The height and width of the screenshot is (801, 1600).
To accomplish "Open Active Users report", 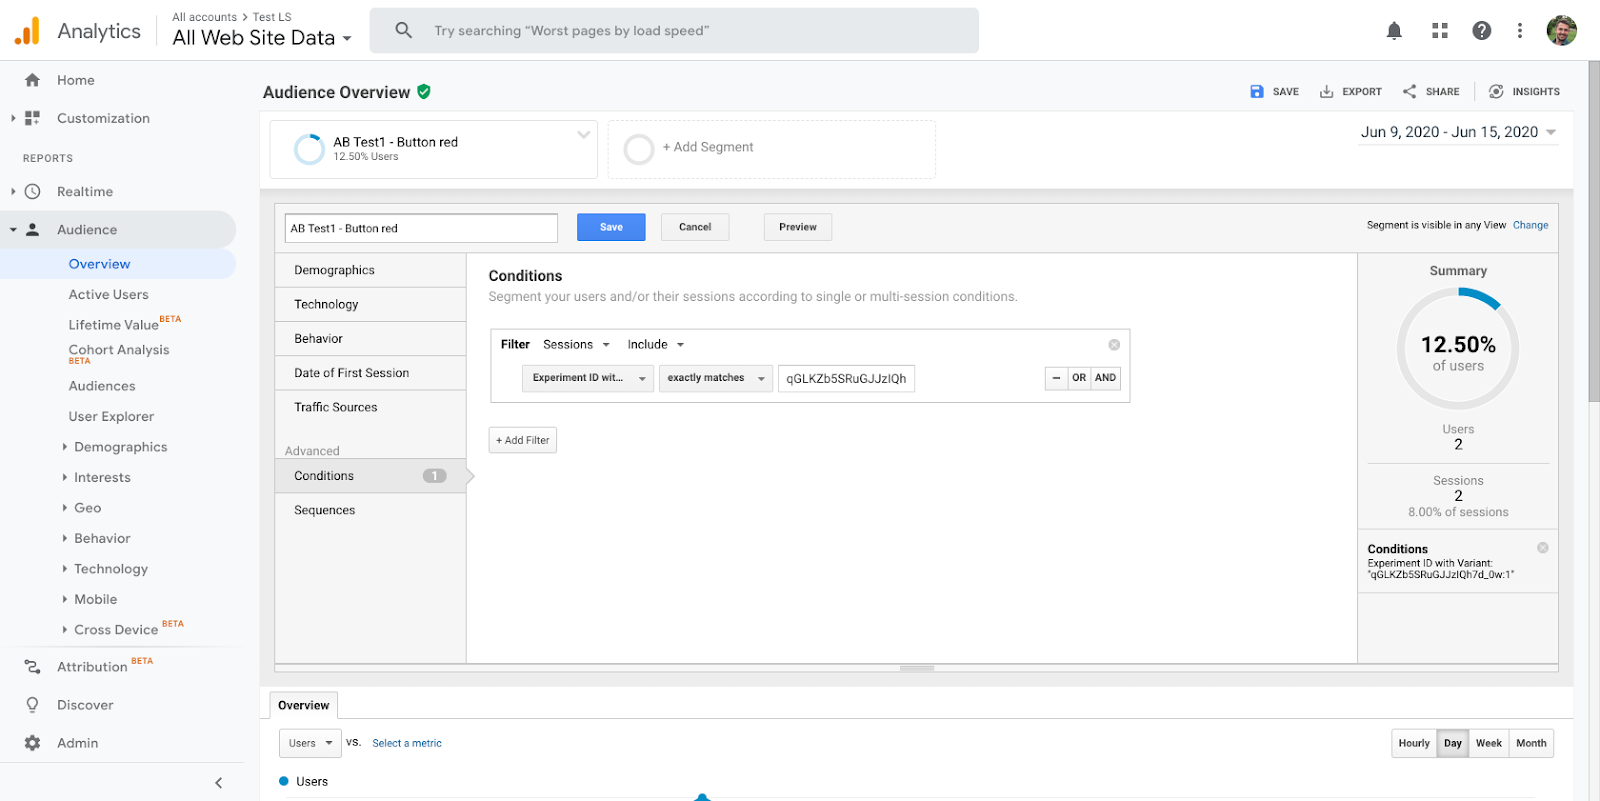I will click(108, 295).
